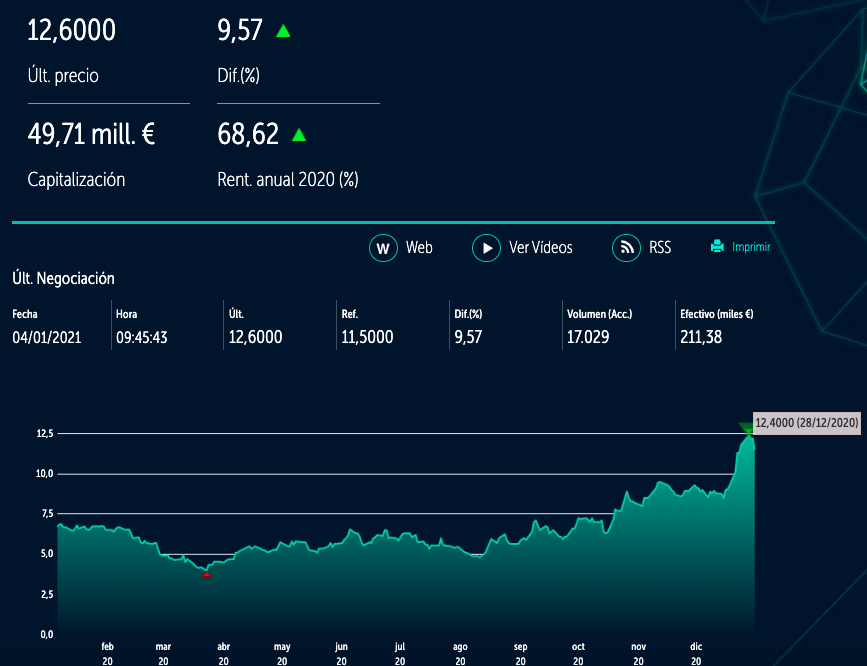Screen dimensions: 867x666
Task: Click green up arrow beside 68,62
Action: point(299,134)
